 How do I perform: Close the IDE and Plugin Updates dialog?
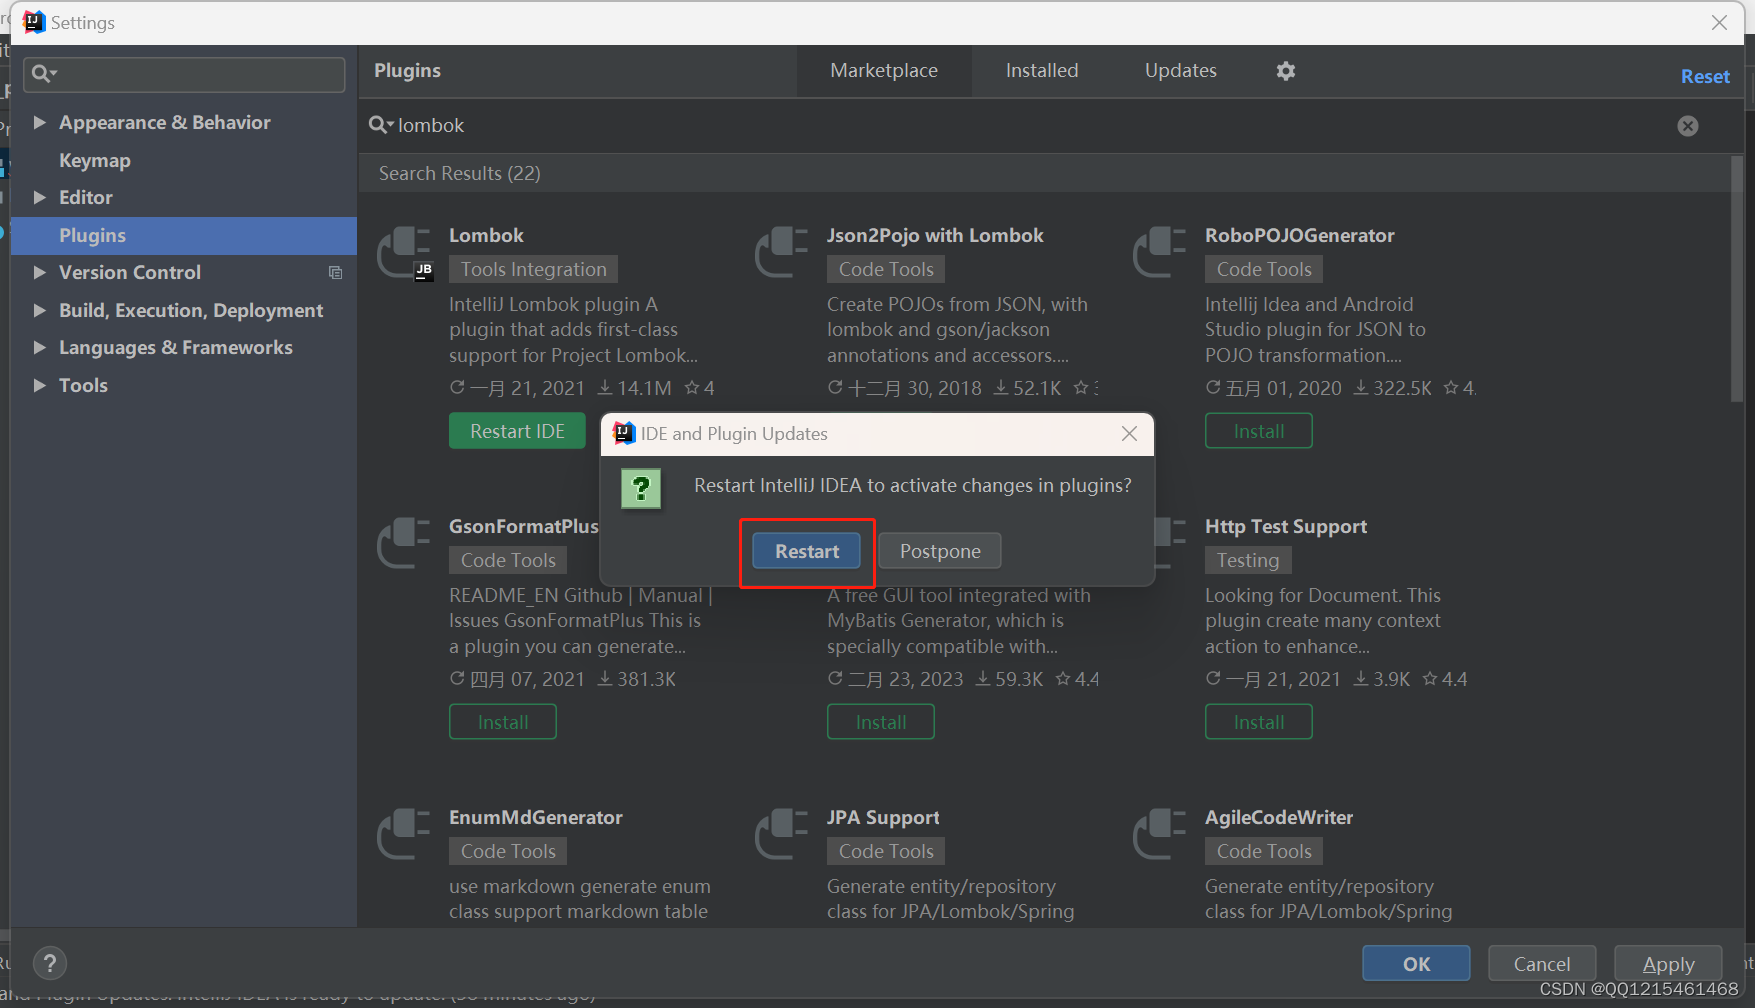1129,434
